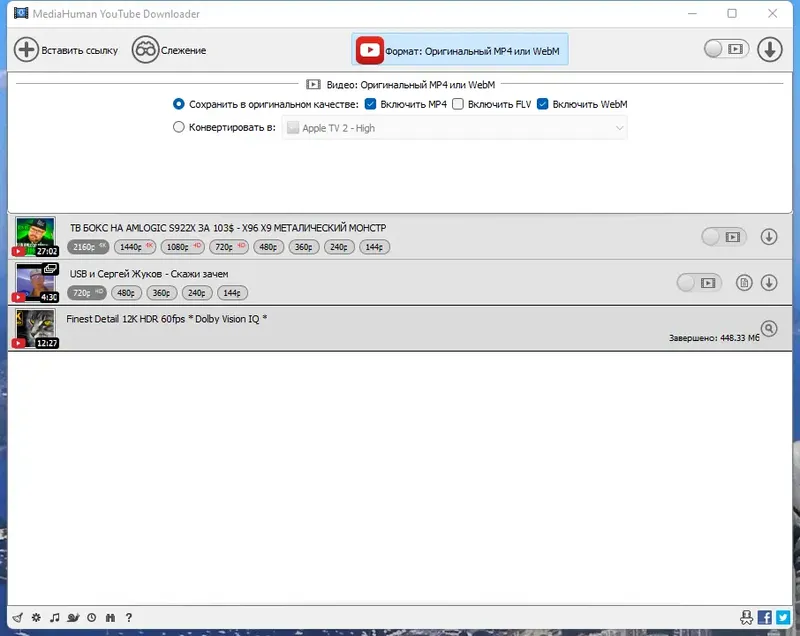The image size is (800, 636).
Task: Choose 480p quality for Скажи зачем video
Action: click(x=126, y=293)
